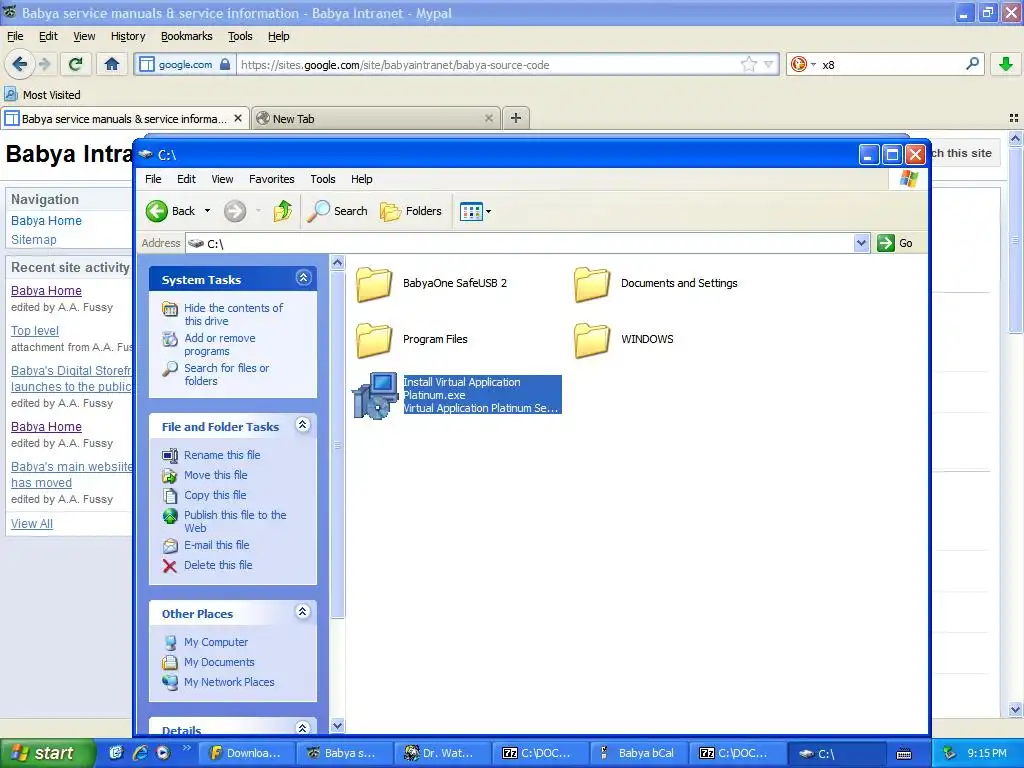Click Publish this file to the Web
1024x768 pixels.
coord(235,521)
